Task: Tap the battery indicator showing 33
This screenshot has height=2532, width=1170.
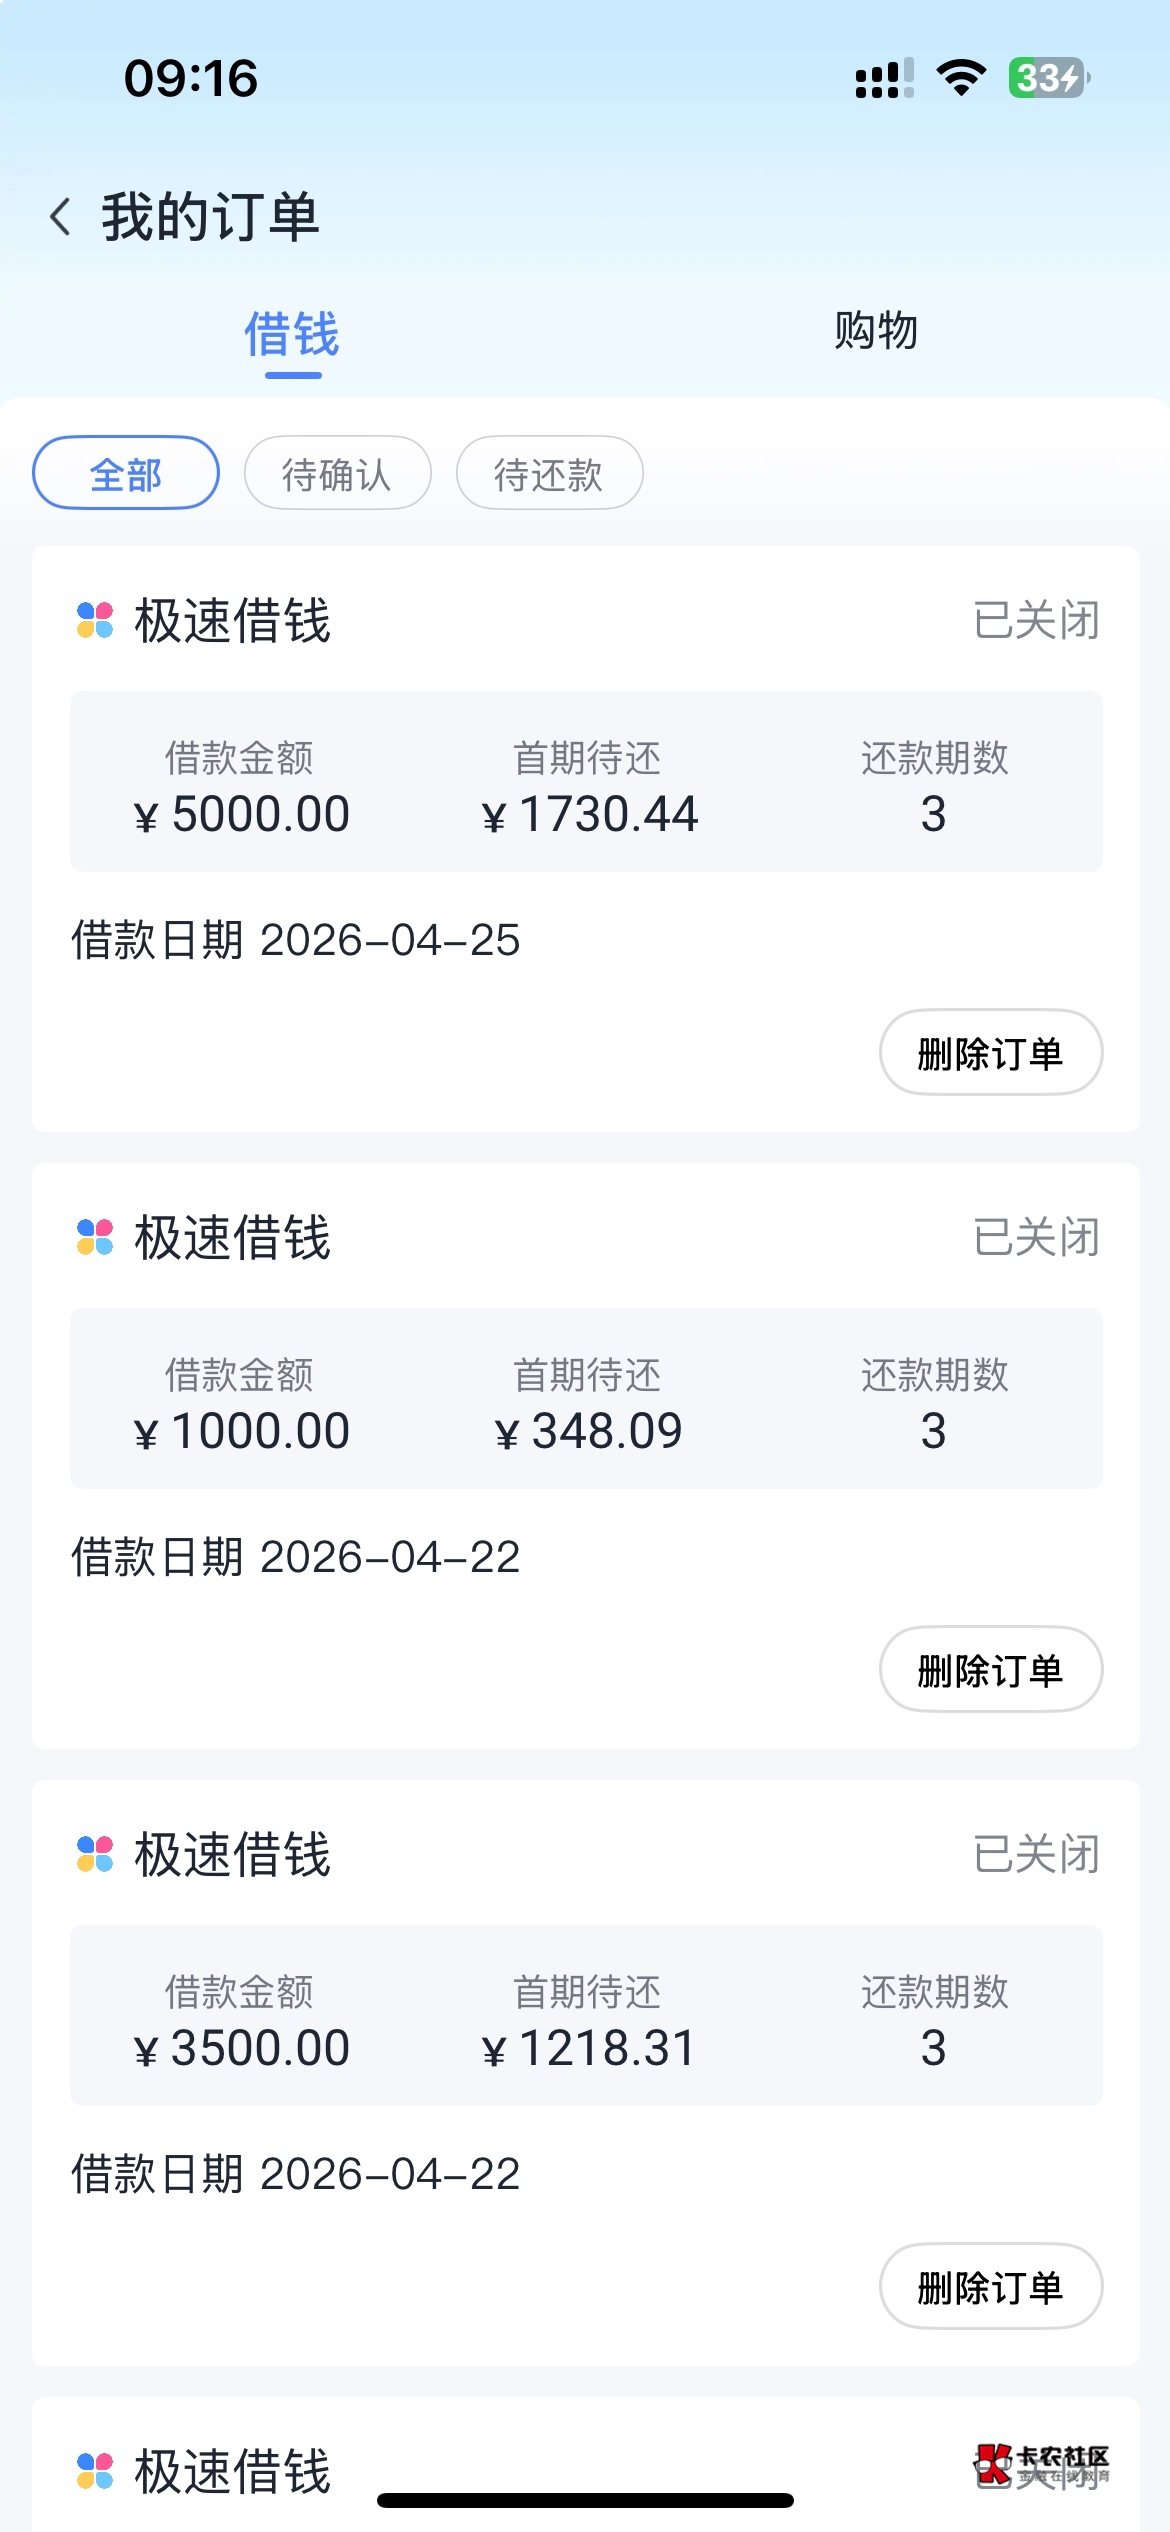Action: pyautogui.click(x=1048, y=78)
